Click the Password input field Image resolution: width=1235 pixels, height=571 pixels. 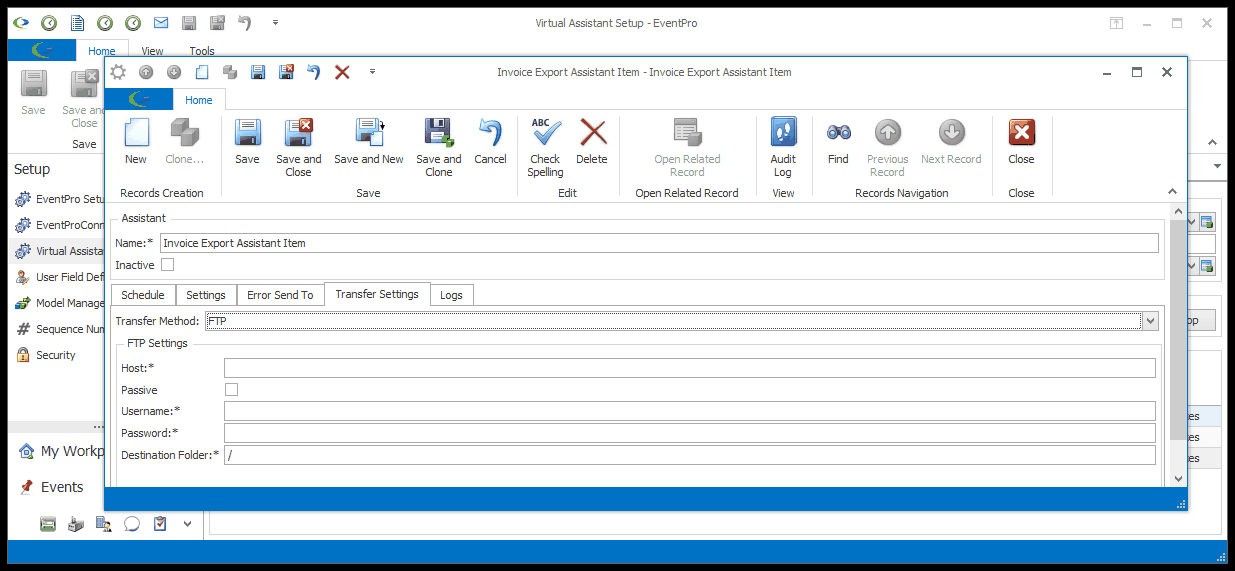[x=690, y=433]
